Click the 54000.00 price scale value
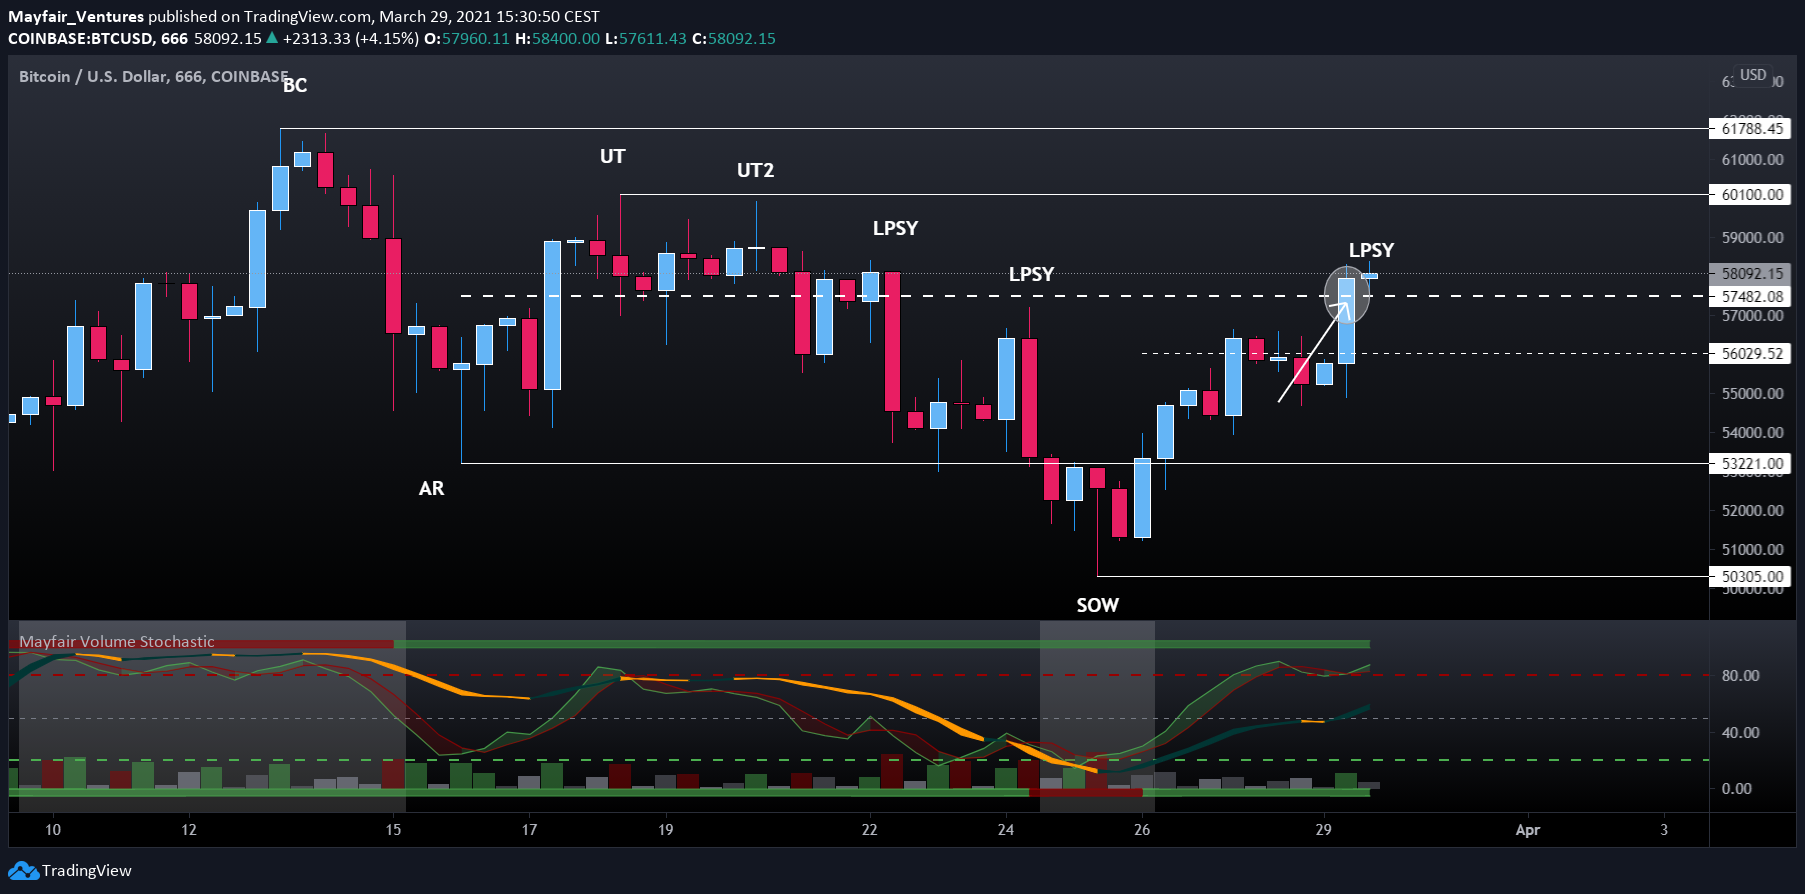Screen dimensions: 1805x894 [x=1752, y=432]
